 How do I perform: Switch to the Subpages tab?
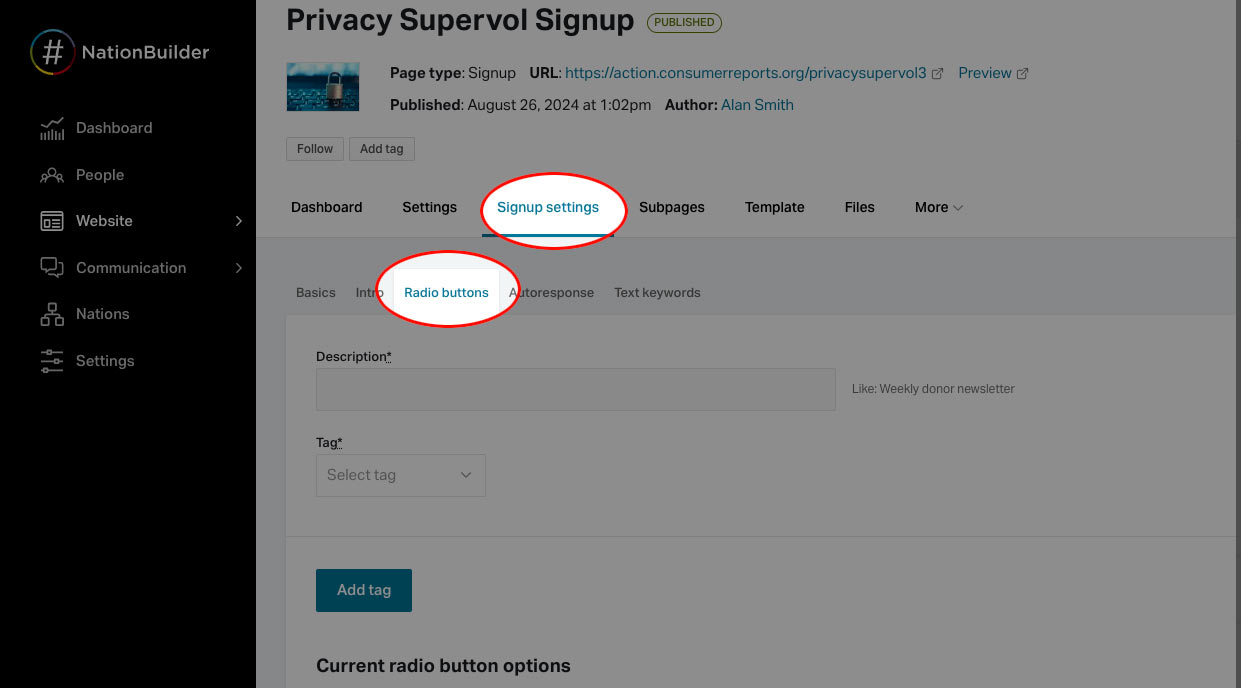pyautogui.click(x=671, y=207)
